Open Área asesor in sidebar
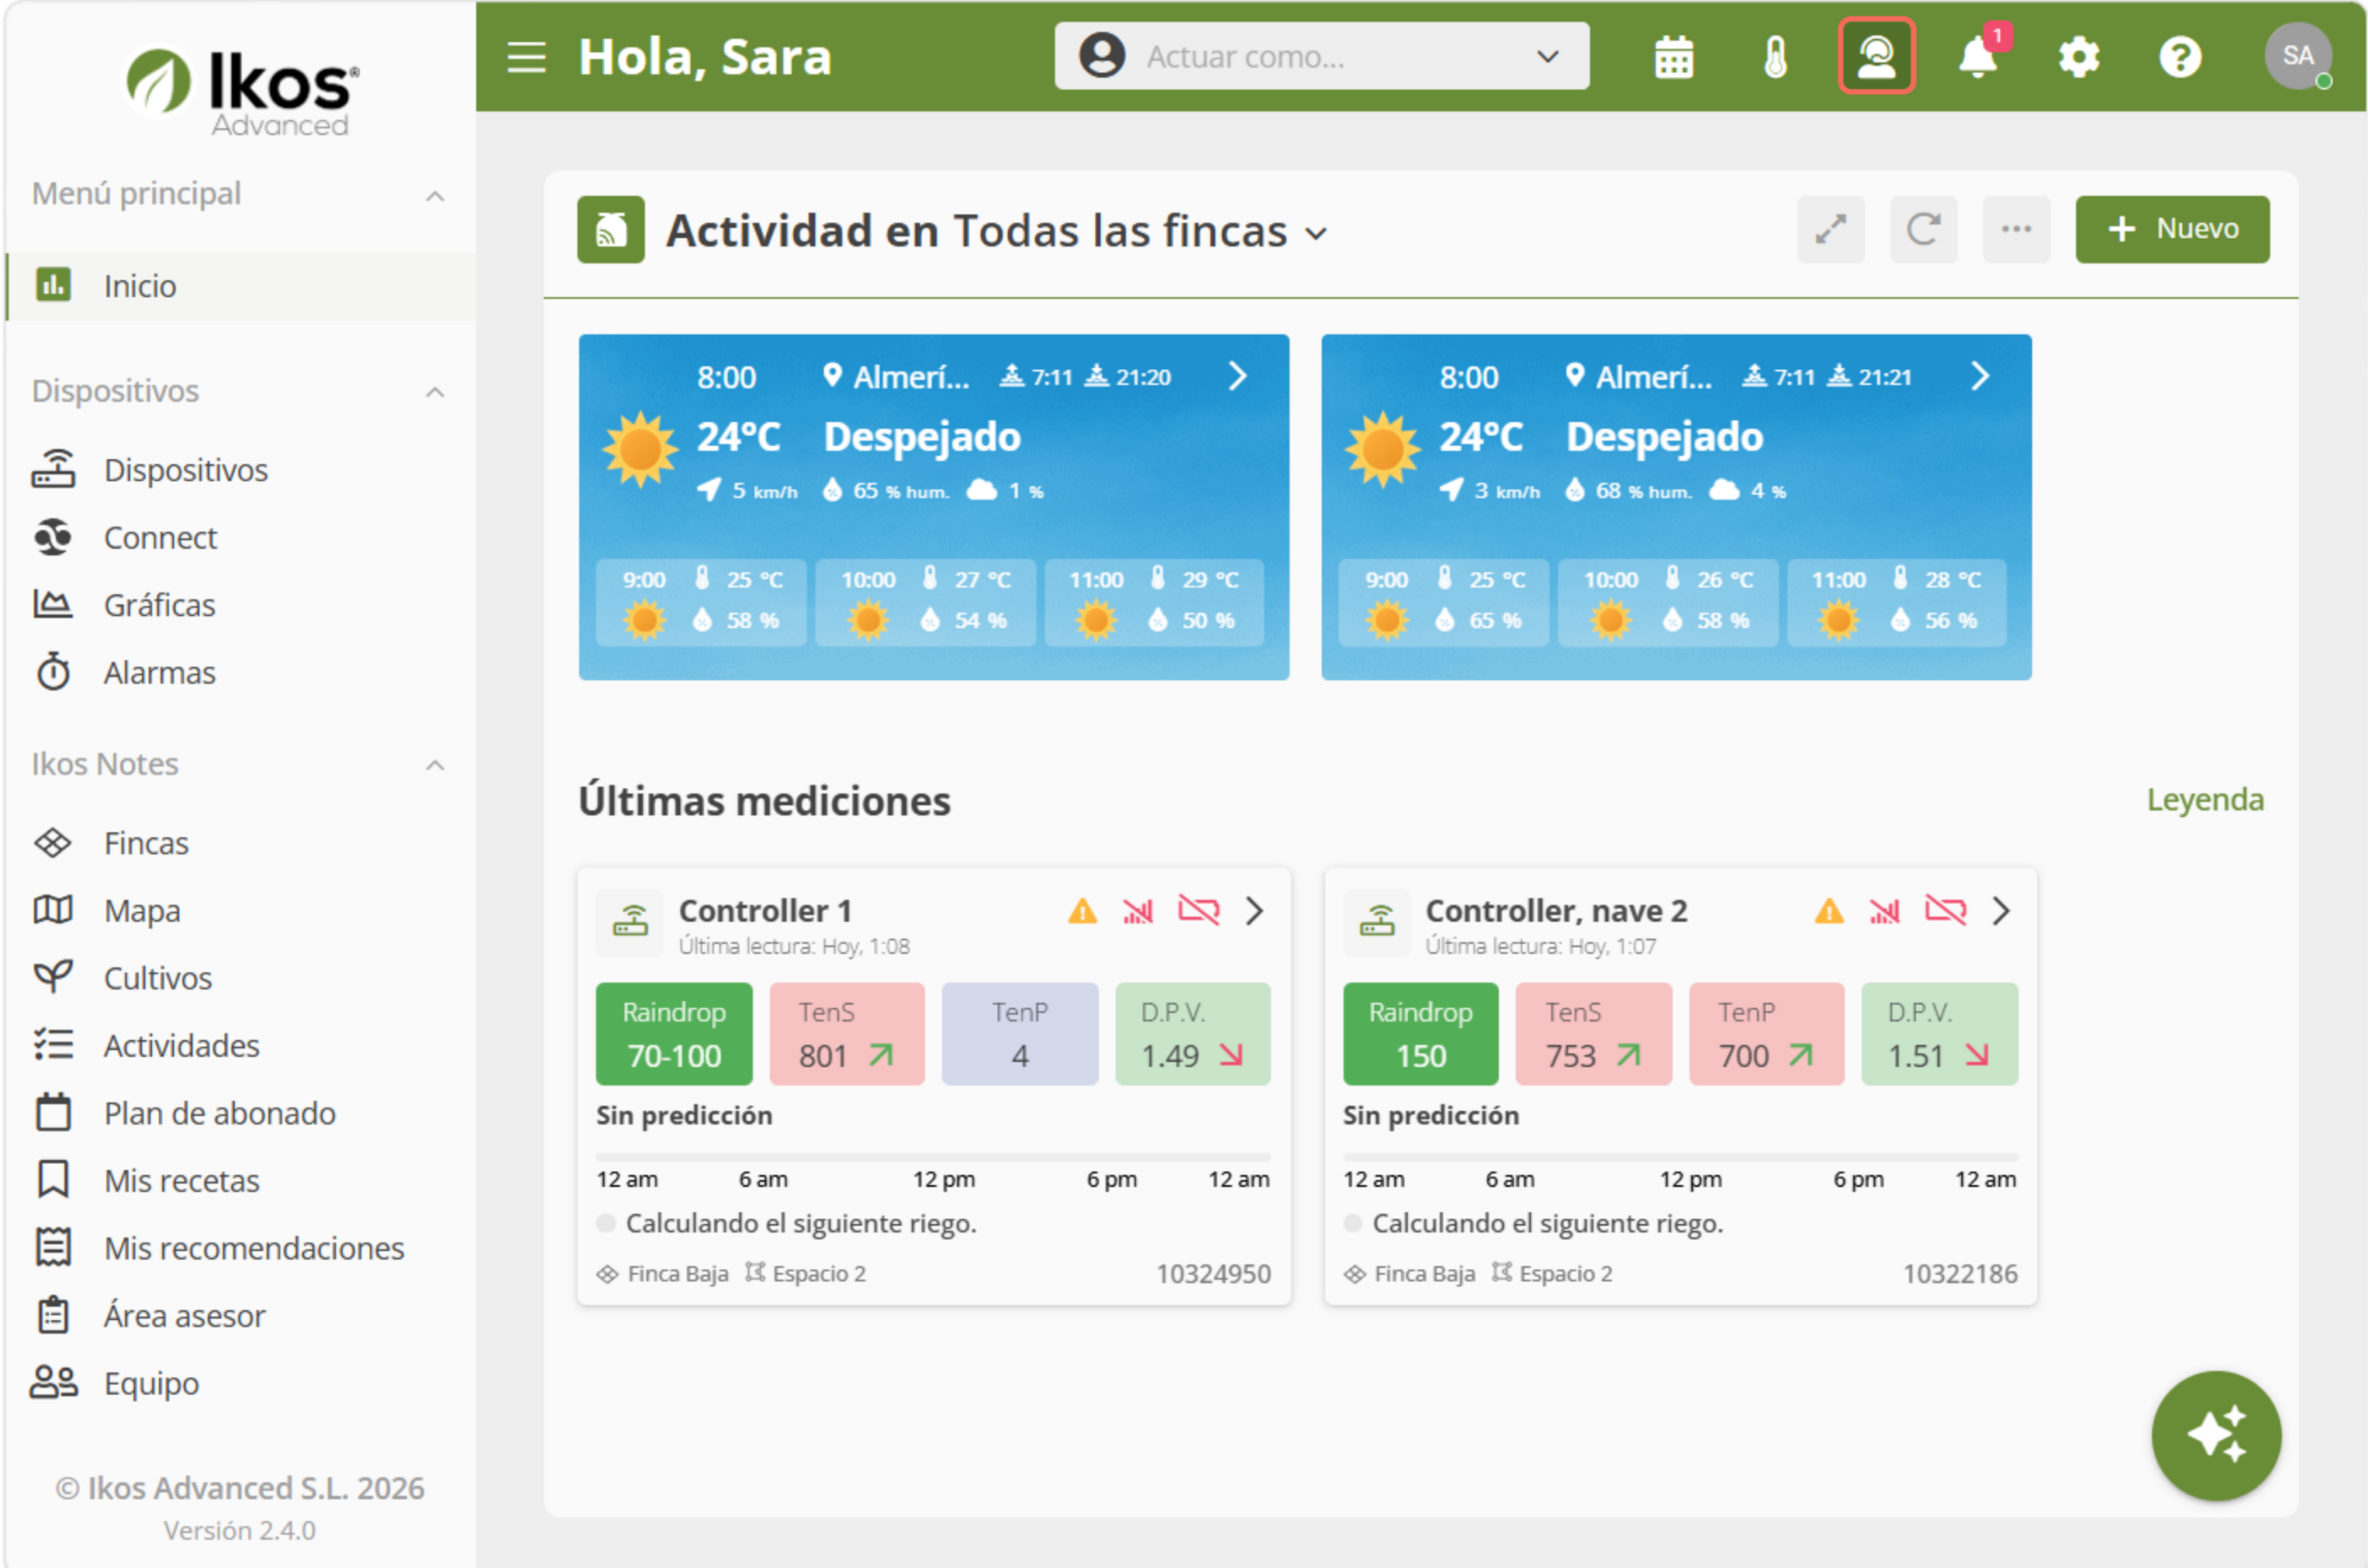2368x1568 pixels. (x=241, y=1316)
